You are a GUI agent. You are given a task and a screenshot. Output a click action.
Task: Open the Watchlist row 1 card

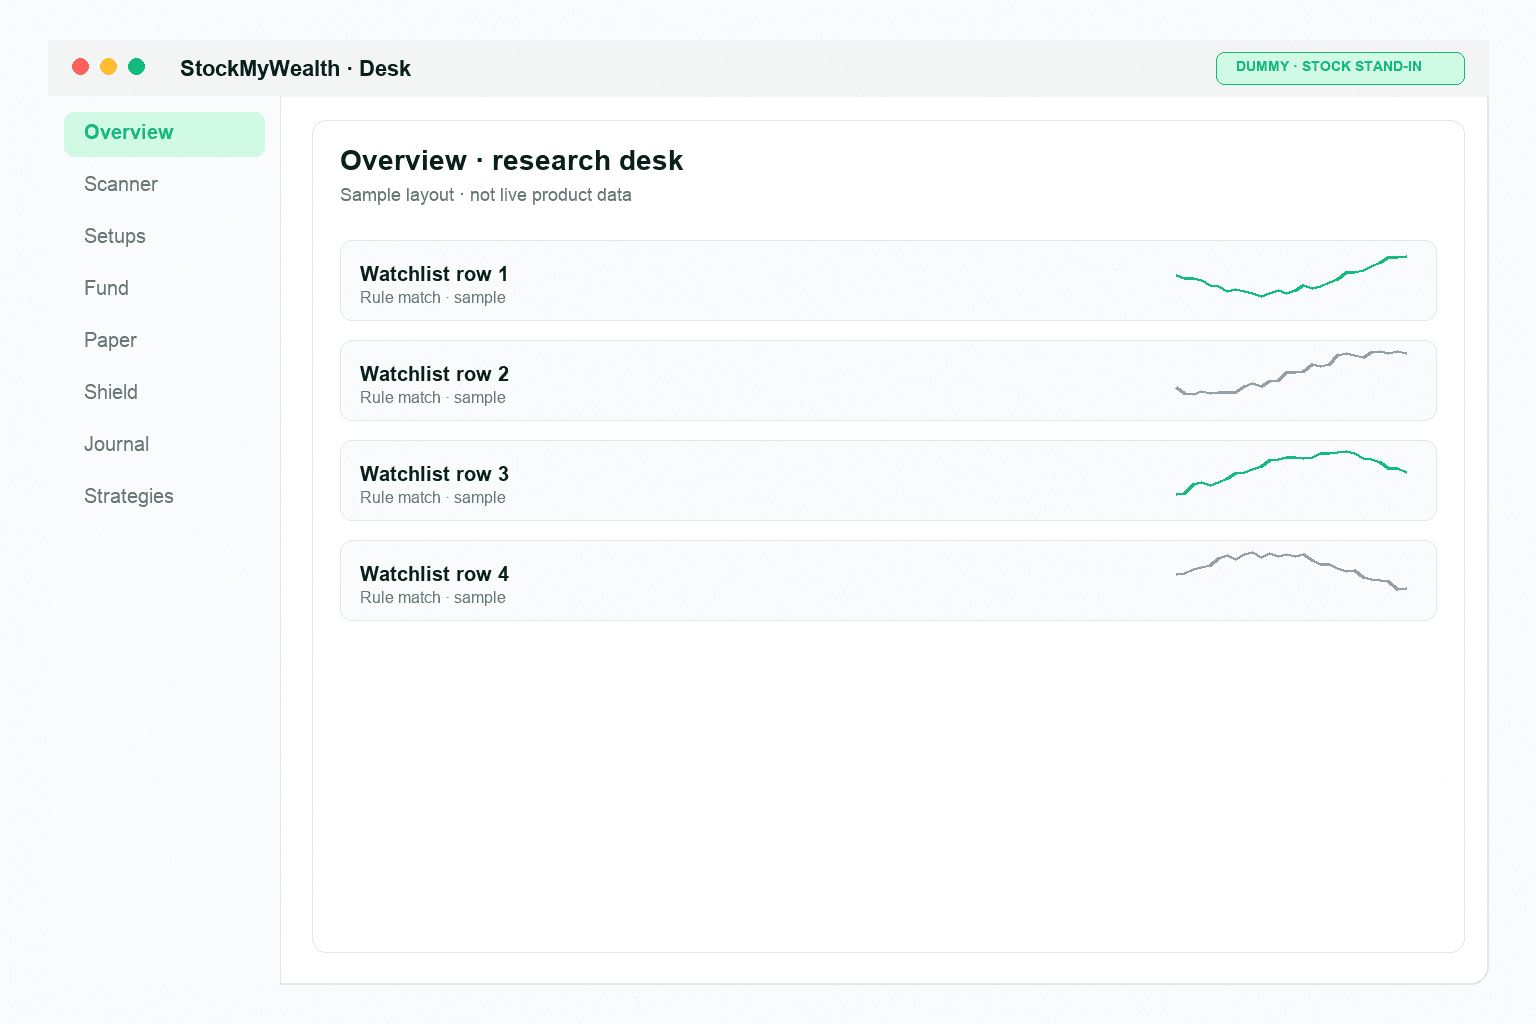click(x=888, y=280)
